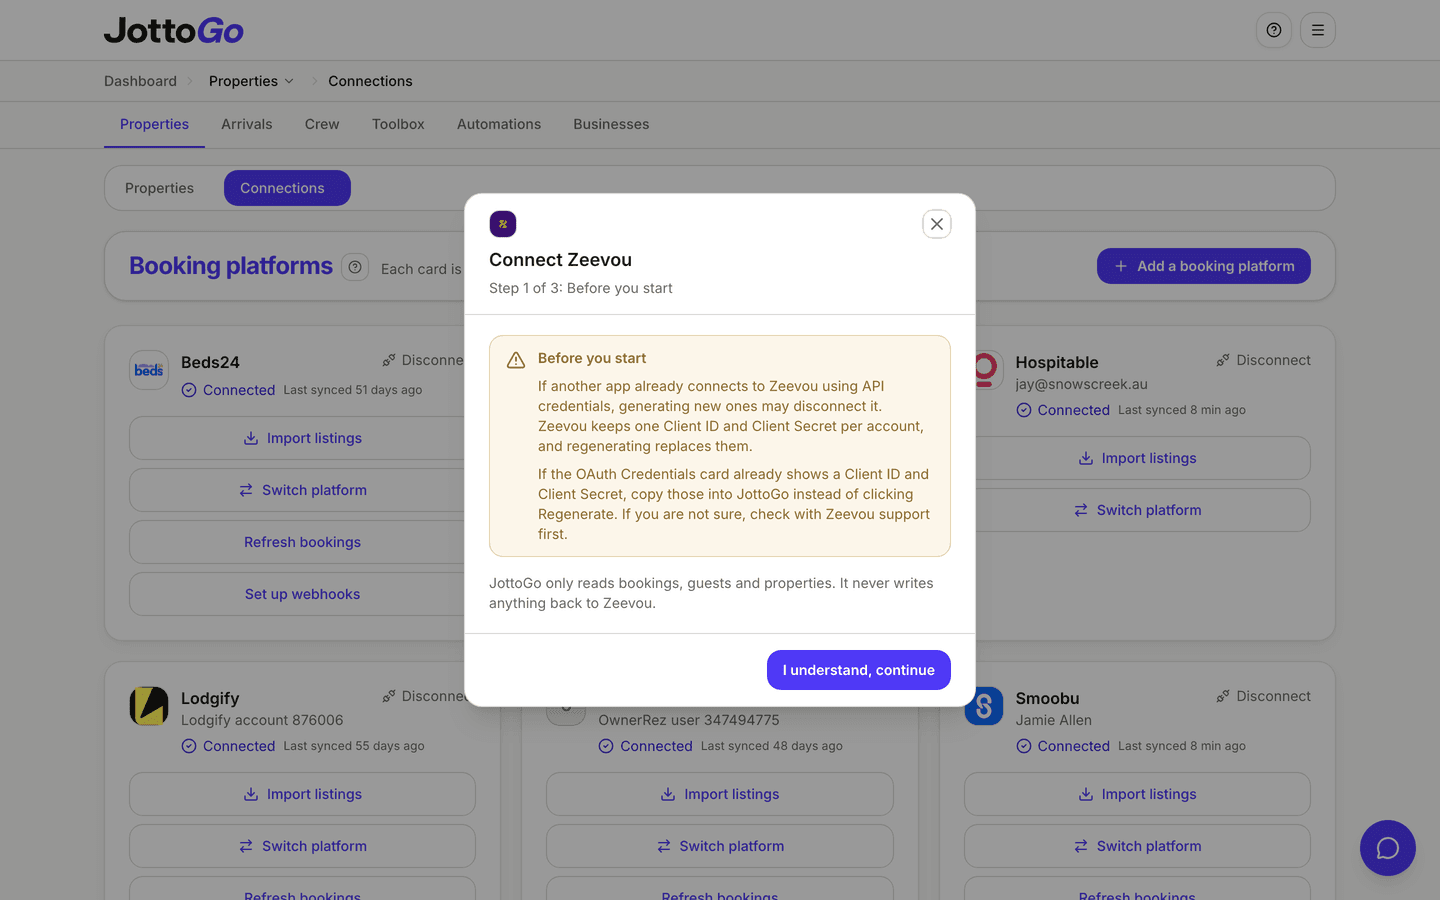This screenshot has width=1440, height=900.
Task: Click Add a booking platform
Action: (1204, 266)
